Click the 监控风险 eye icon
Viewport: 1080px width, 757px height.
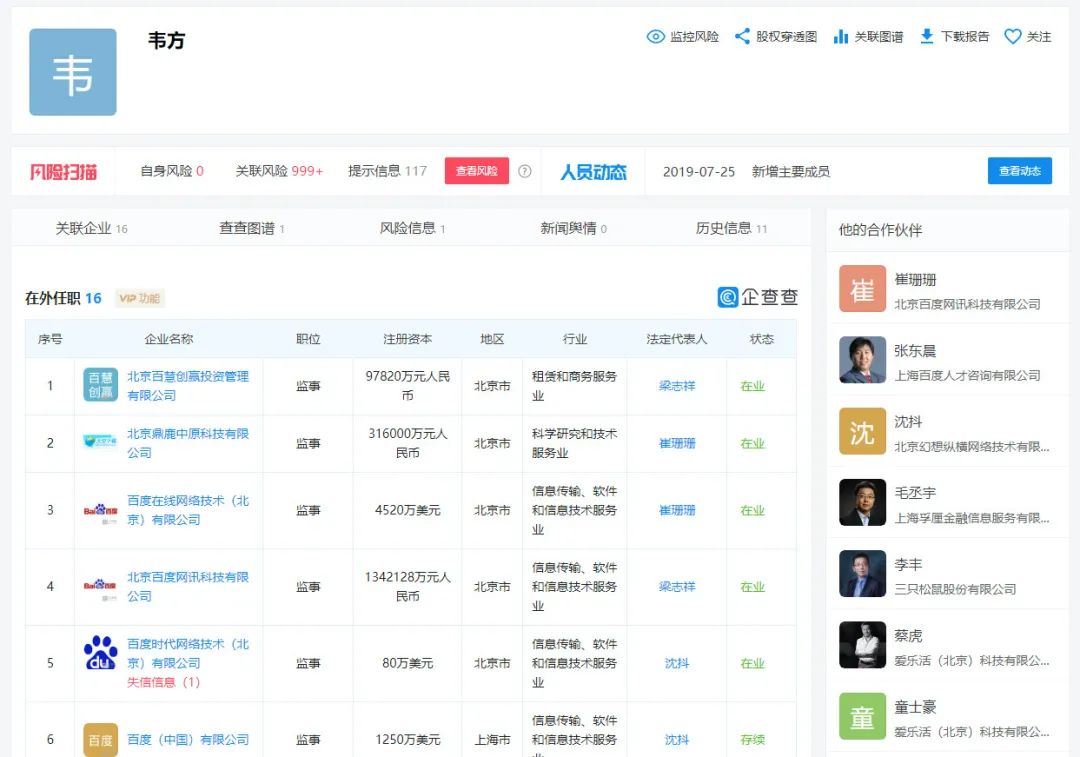coord(656,37)
